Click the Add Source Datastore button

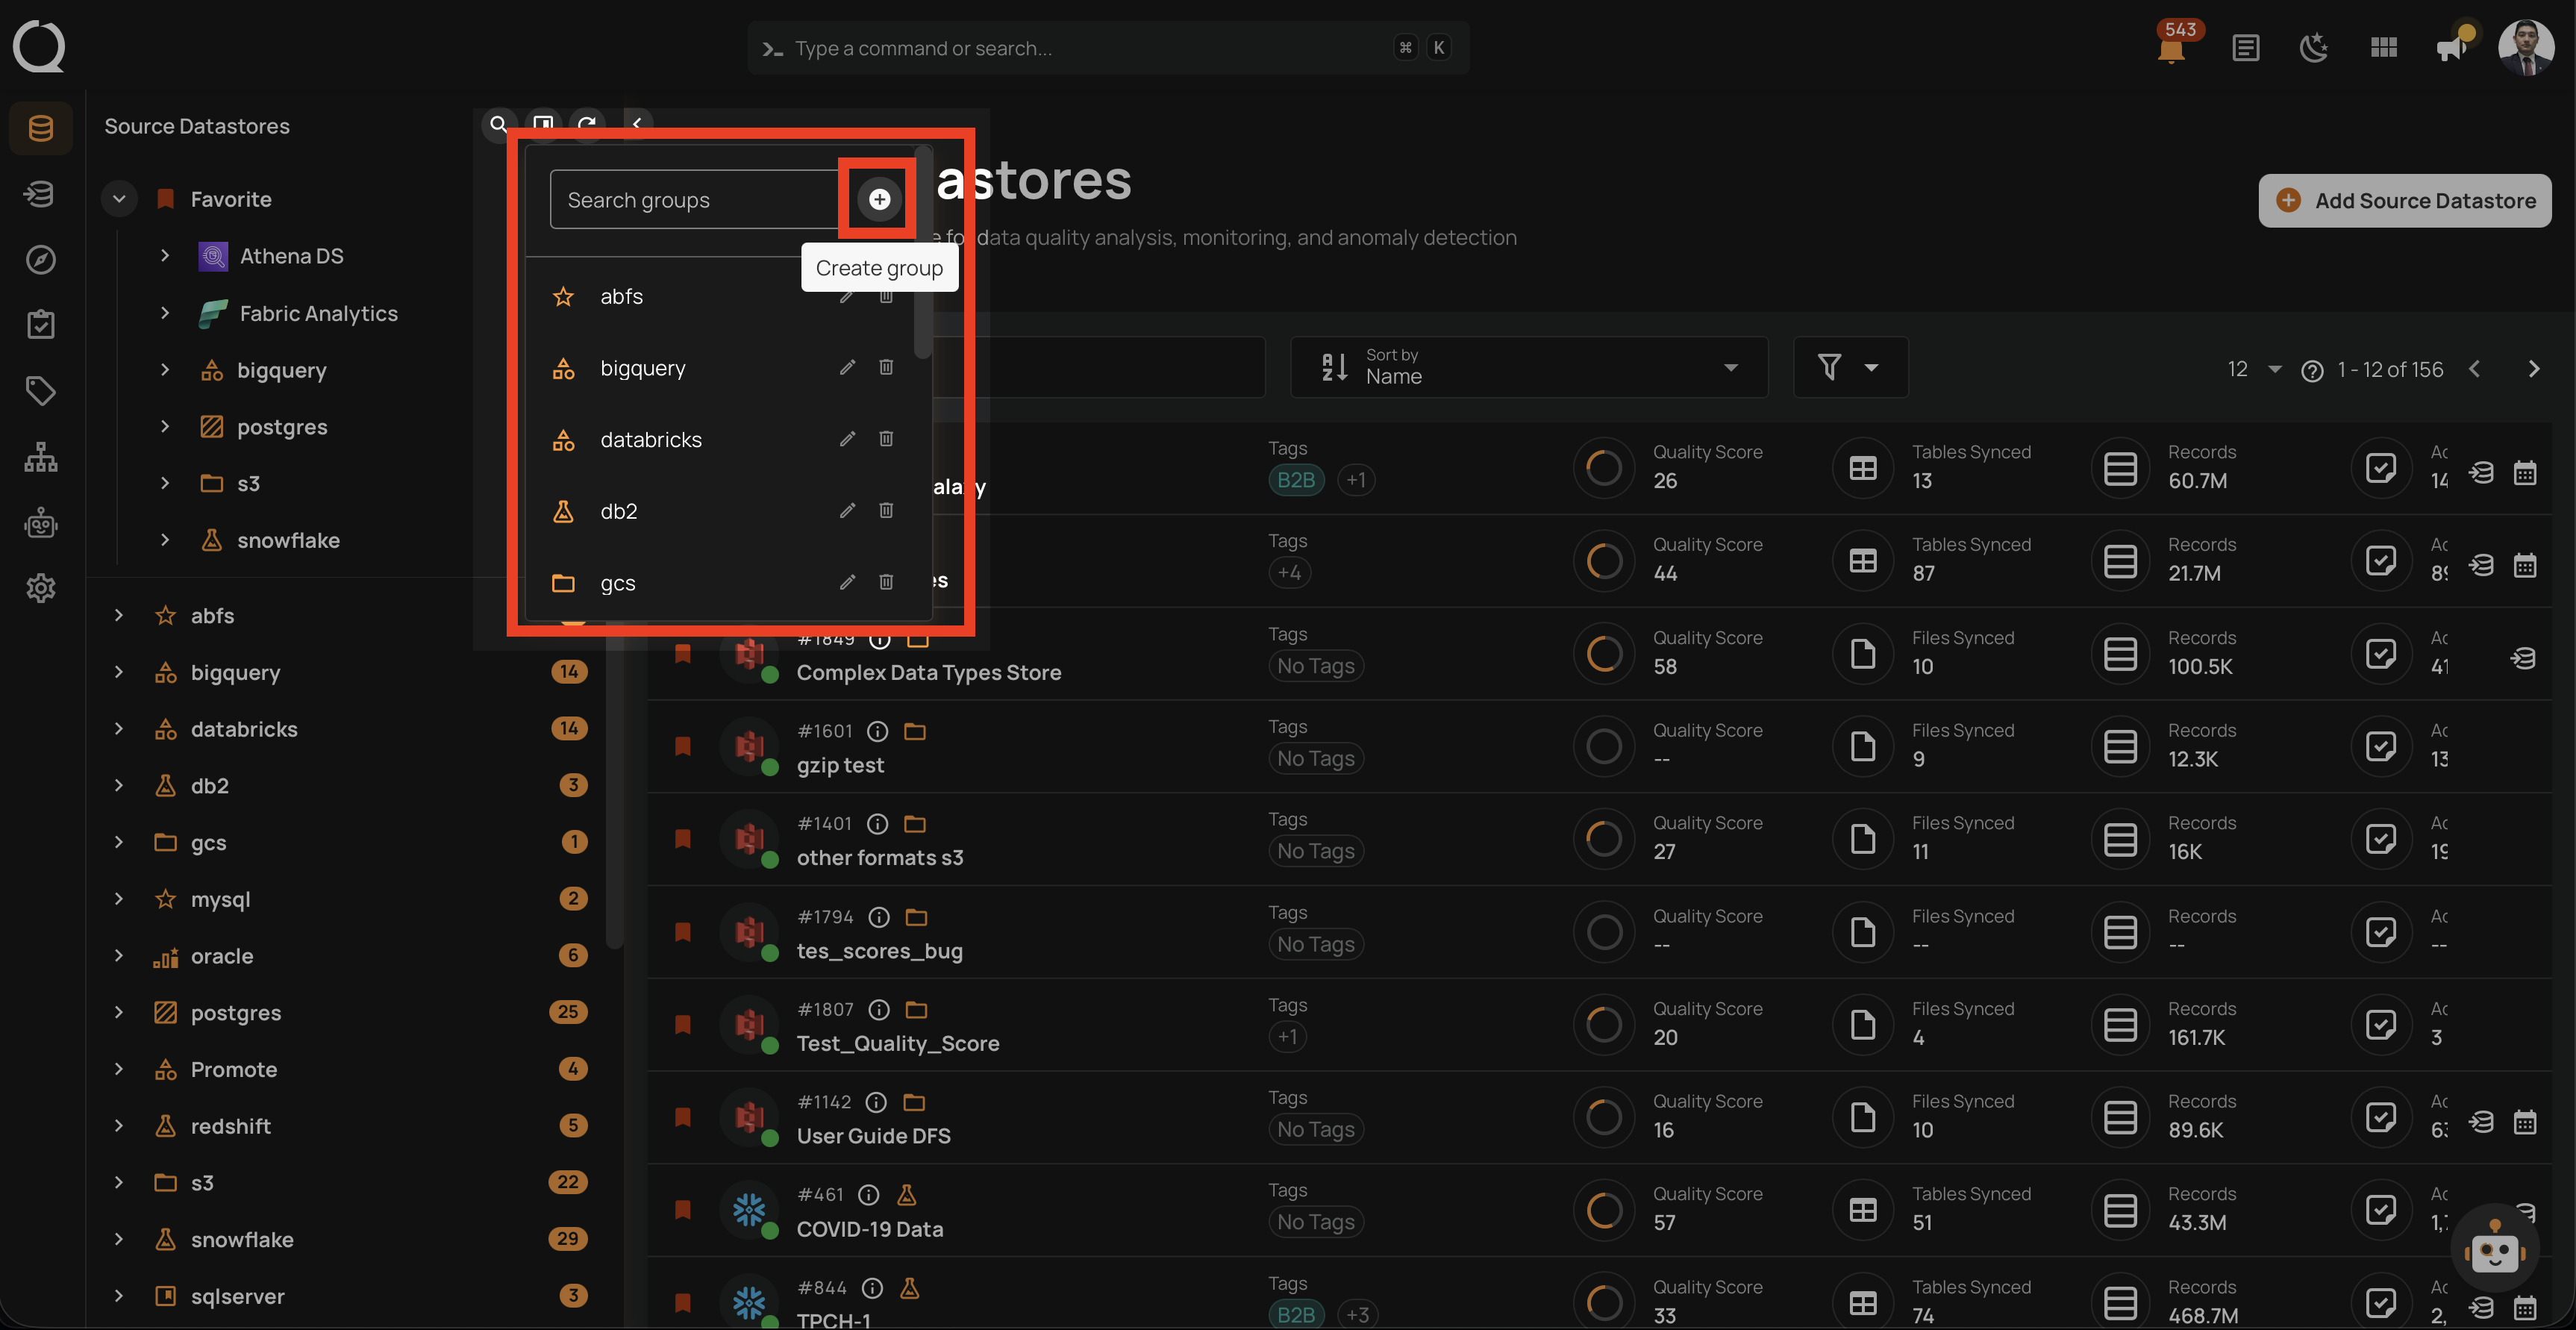point(2405,200)
